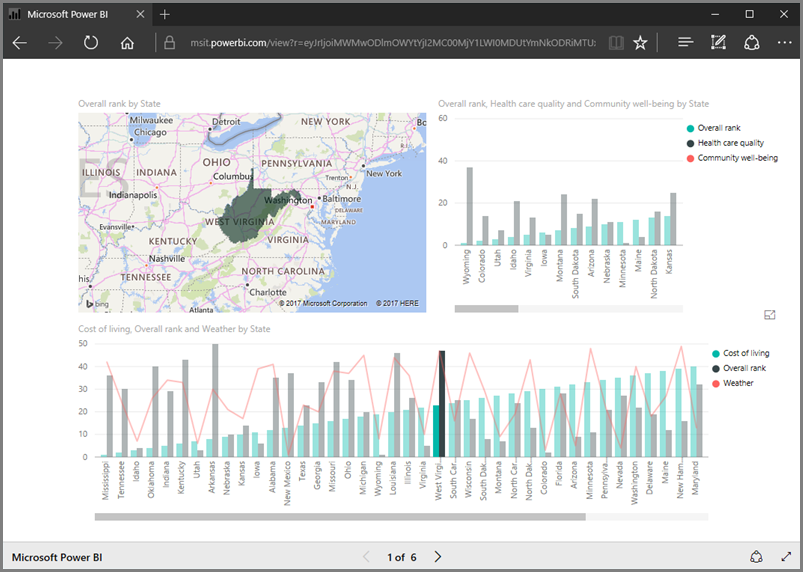
Task: Select Health care quality legend entry
Action: pos(730,143)
